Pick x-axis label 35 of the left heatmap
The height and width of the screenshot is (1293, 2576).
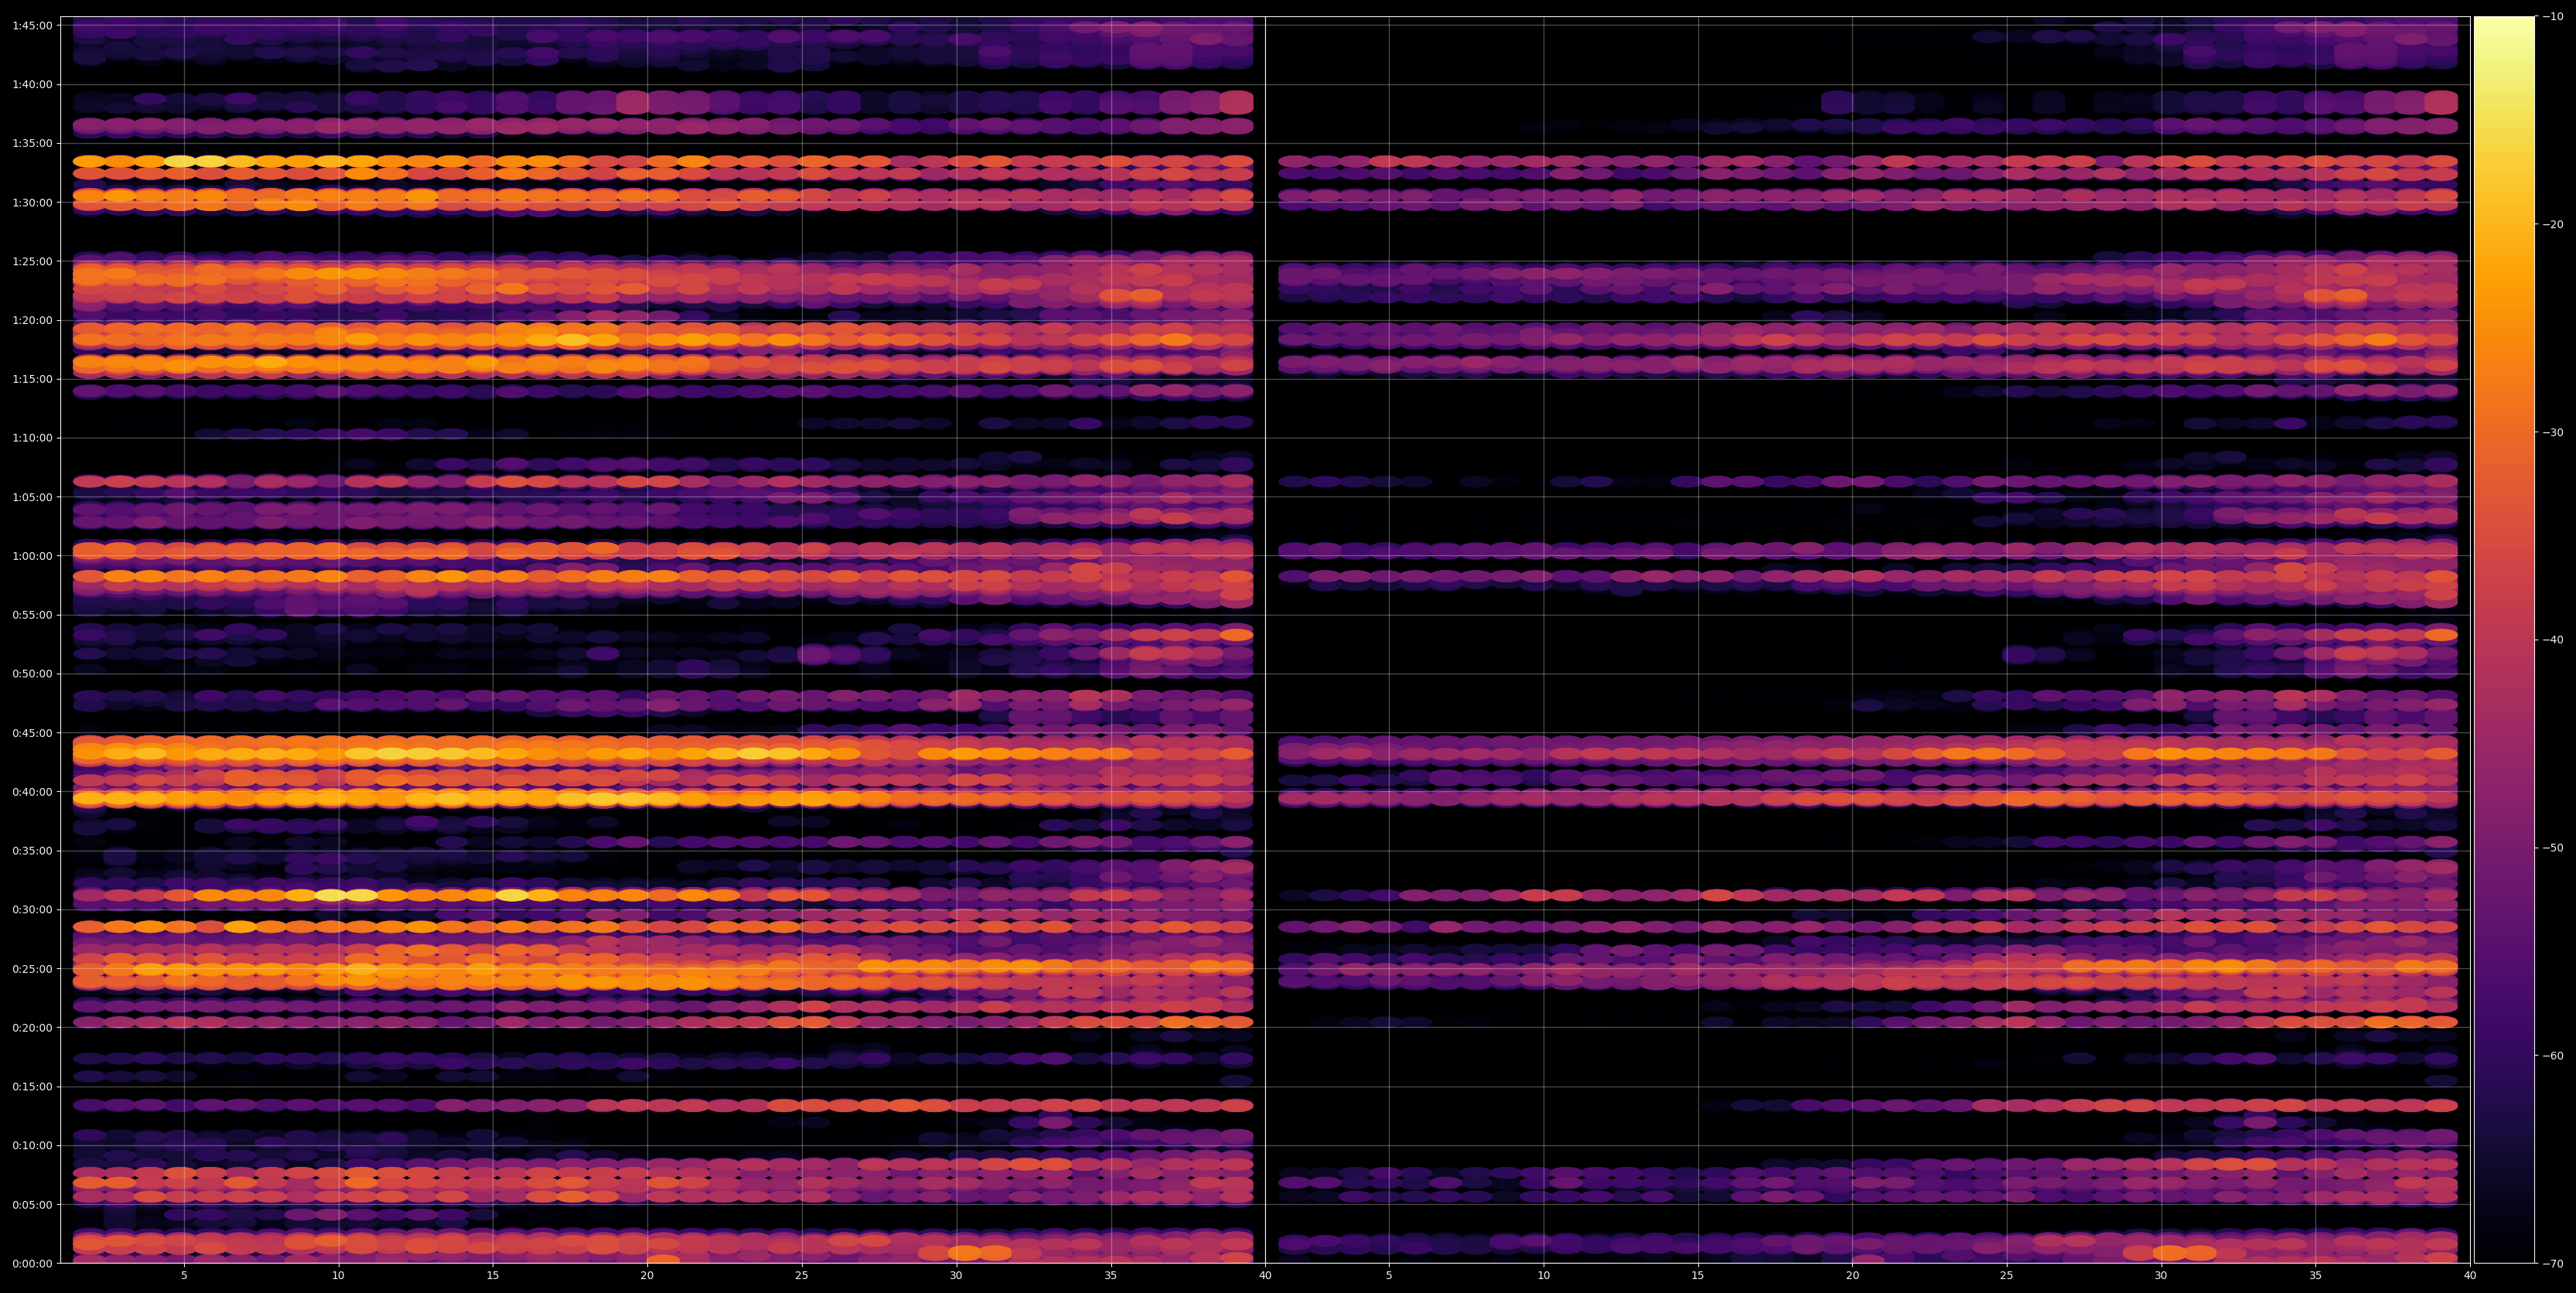[x=1111, y=1275]
